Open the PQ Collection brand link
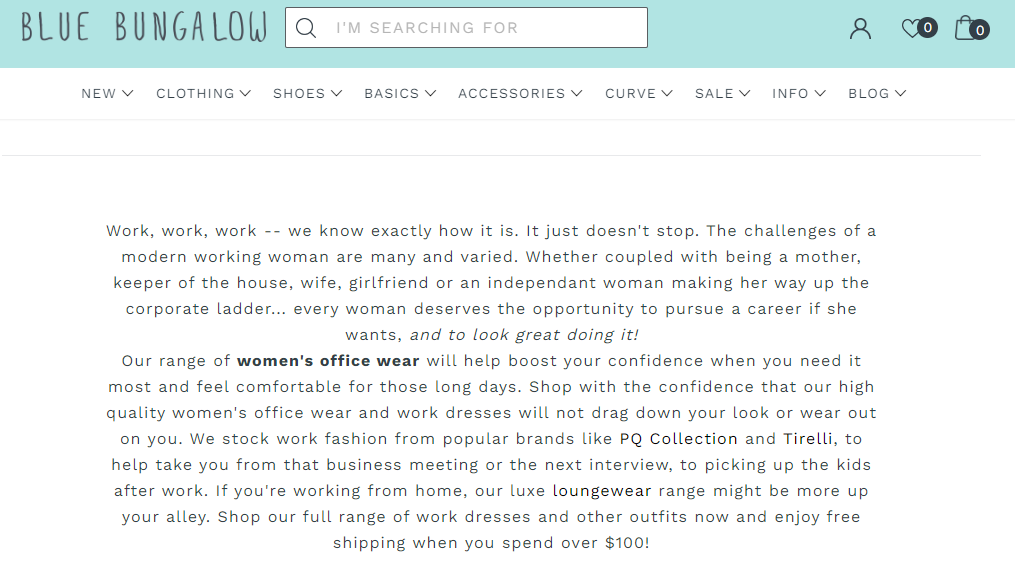Screen dimensions: 1015x586 pos(678,438)
